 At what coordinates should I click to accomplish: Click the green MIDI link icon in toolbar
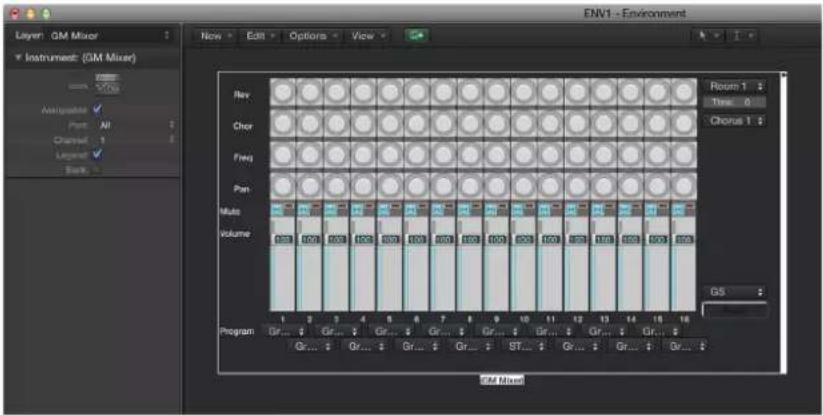417,36
